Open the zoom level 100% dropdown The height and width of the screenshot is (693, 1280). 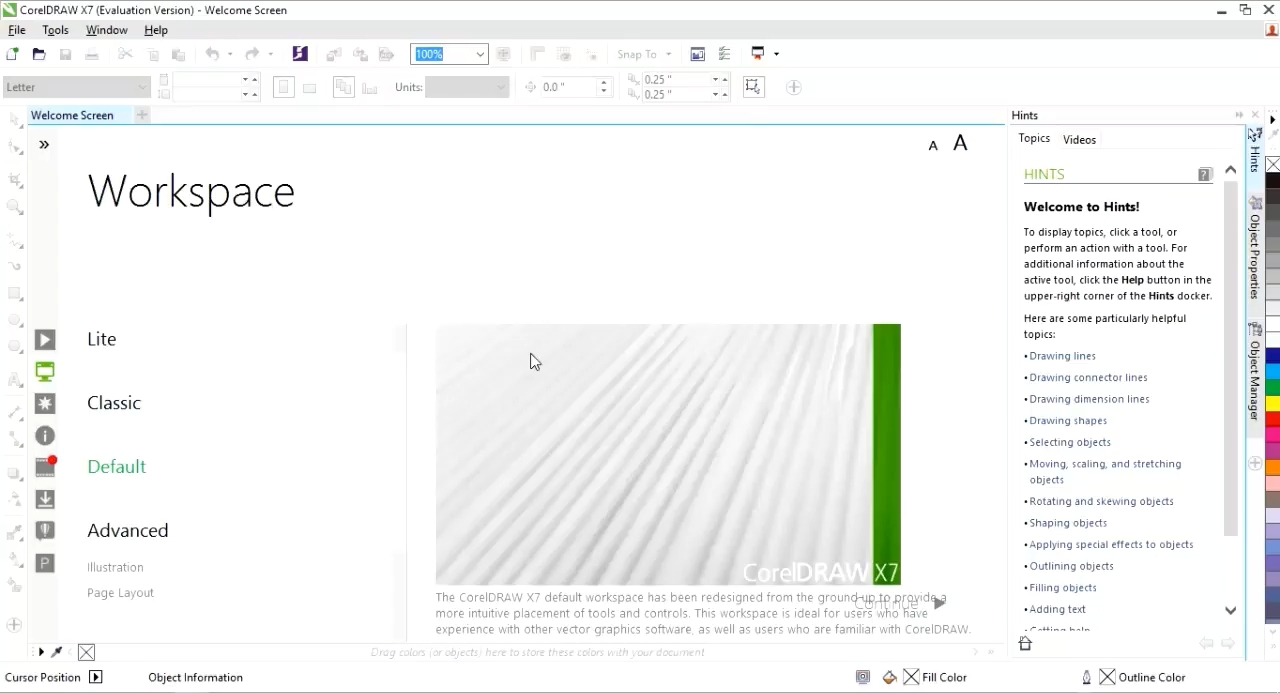pos(480,54)
